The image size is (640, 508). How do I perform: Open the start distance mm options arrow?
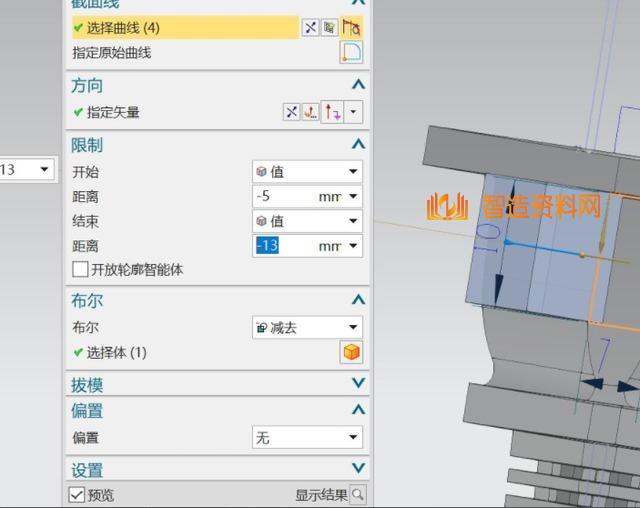pos(353,196)
